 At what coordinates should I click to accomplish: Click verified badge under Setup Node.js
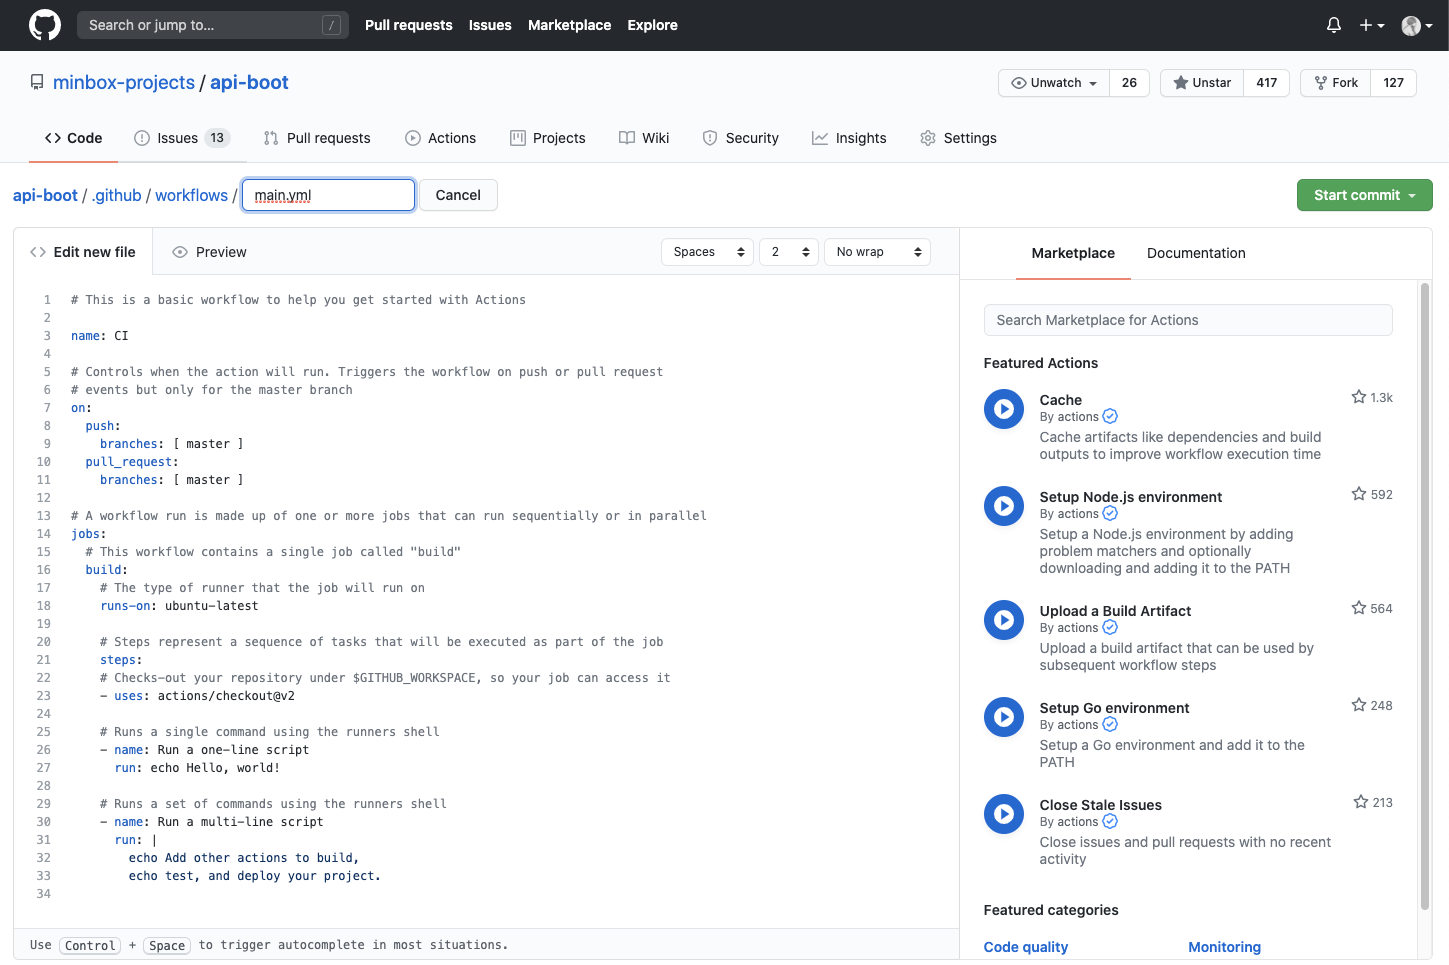[1110, 514]
